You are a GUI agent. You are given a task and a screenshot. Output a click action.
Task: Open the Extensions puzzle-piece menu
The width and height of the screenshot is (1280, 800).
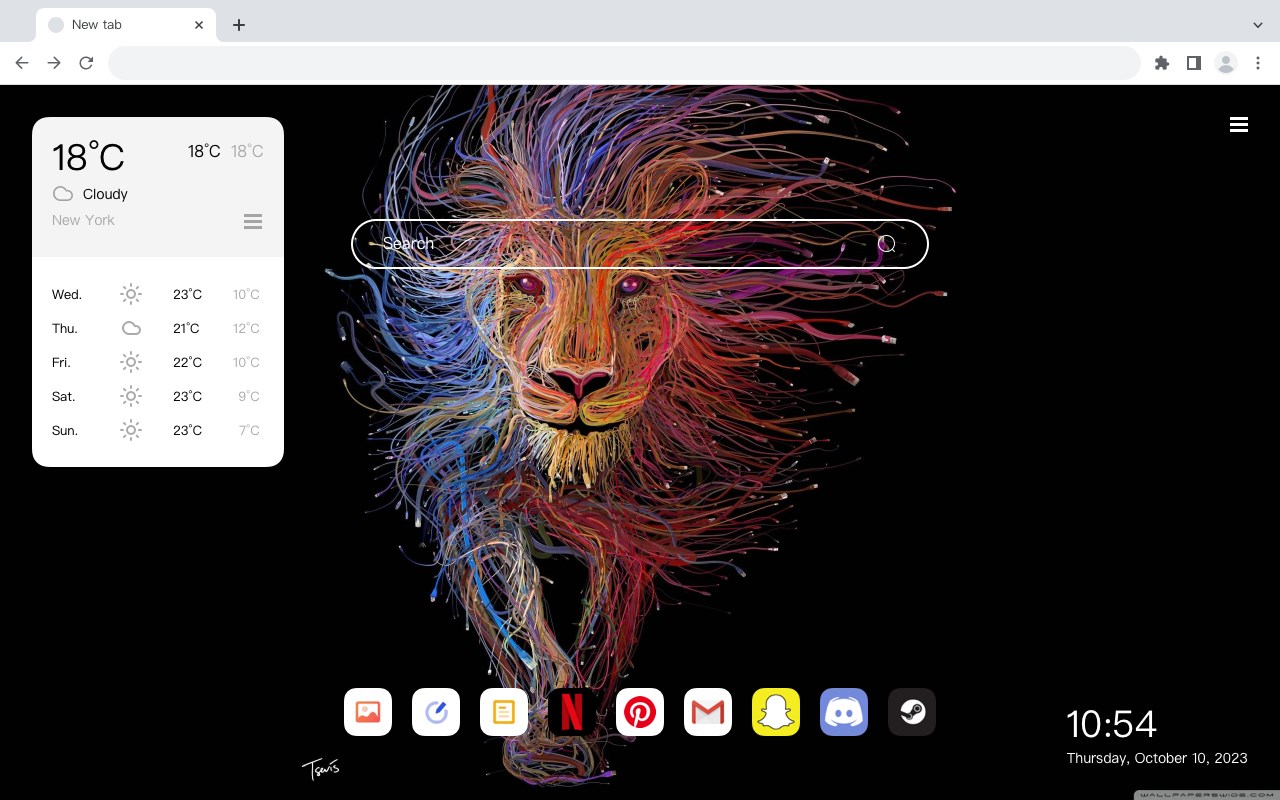coord(1162,63)
